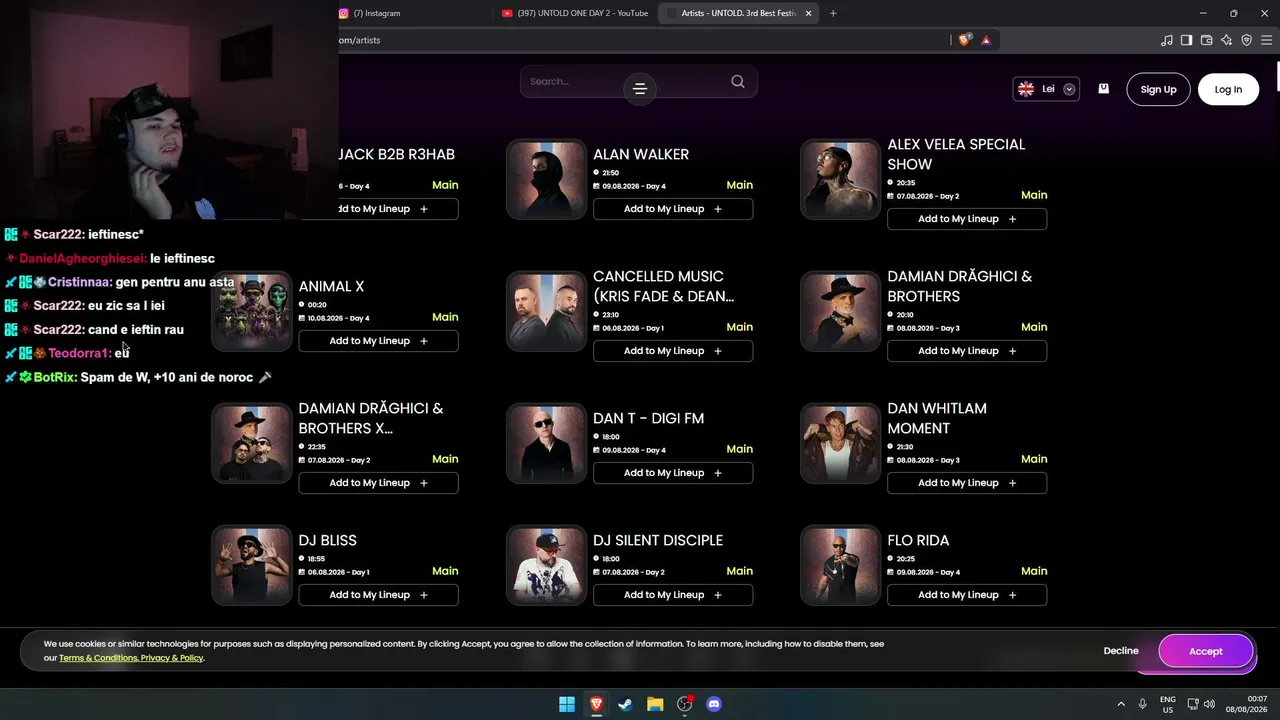Accept the cookies
This screenshot has height=720, width=1280.
(x=1206, y=651)
